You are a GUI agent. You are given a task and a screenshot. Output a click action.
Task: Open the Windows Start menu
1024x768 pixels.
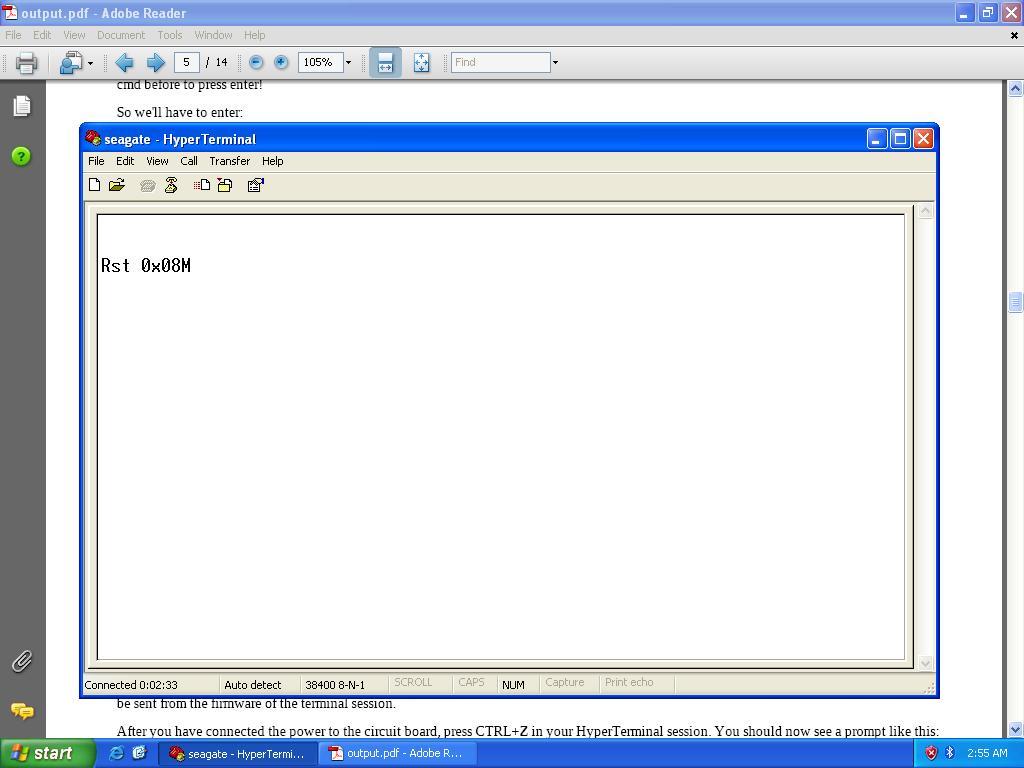[x=48, y=754]
